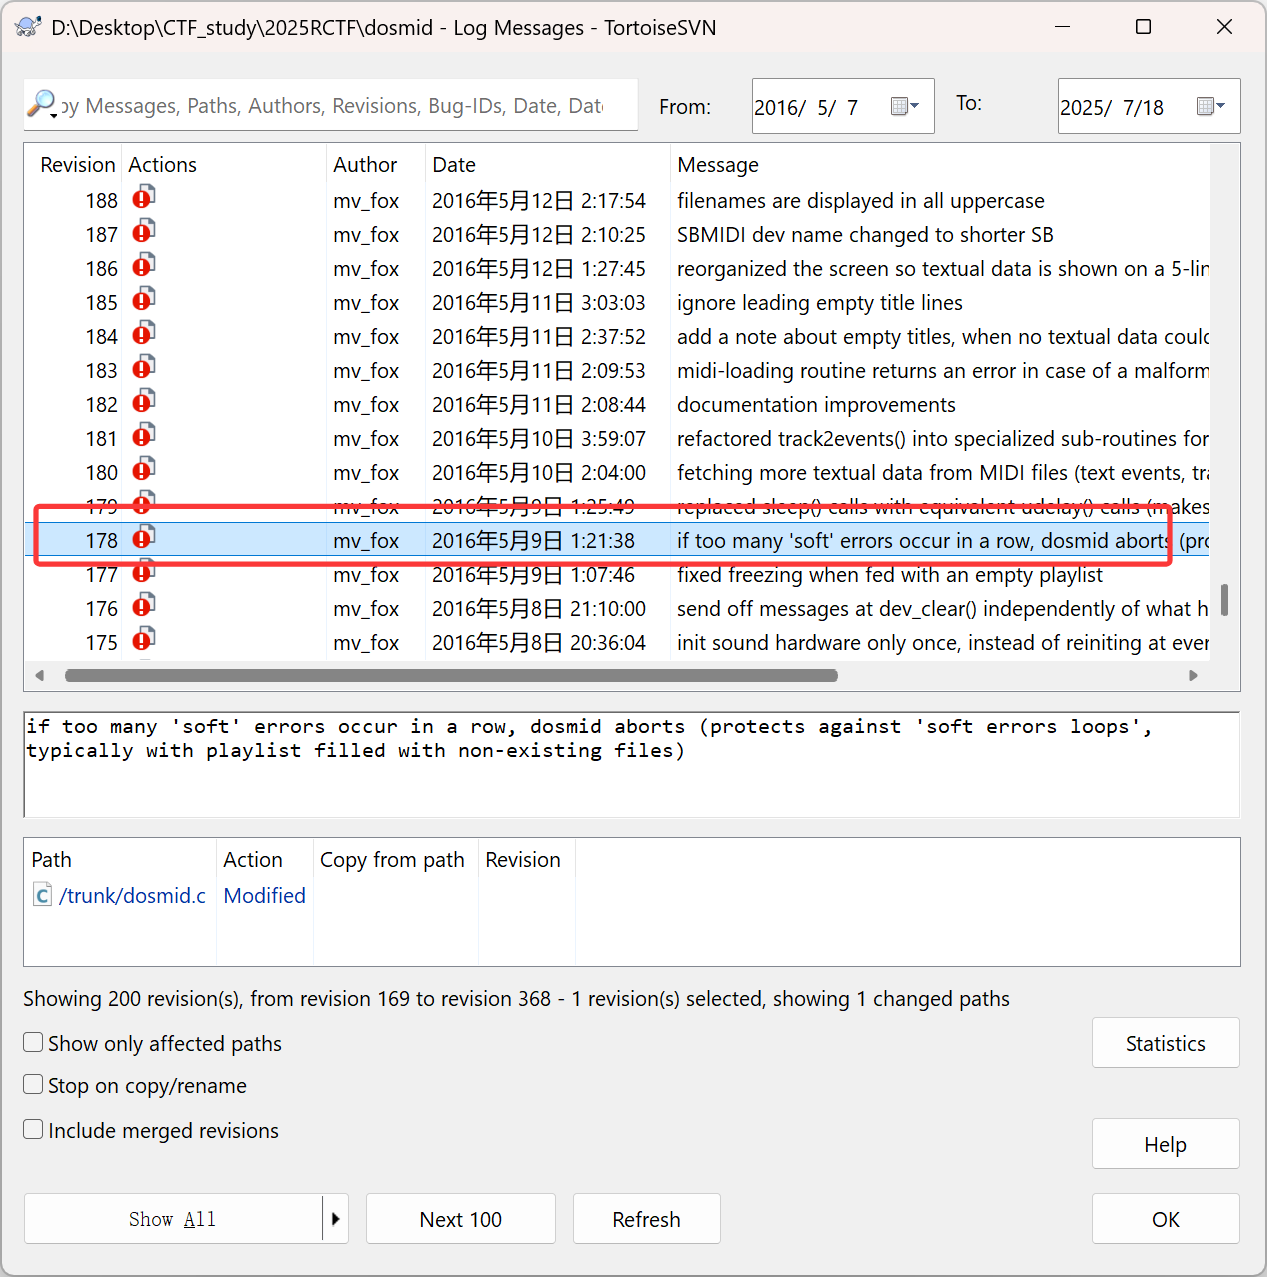Open the From date calendar dropdown
Image resolution: width=1267 pixels, height=1277 pixels.
905,106
